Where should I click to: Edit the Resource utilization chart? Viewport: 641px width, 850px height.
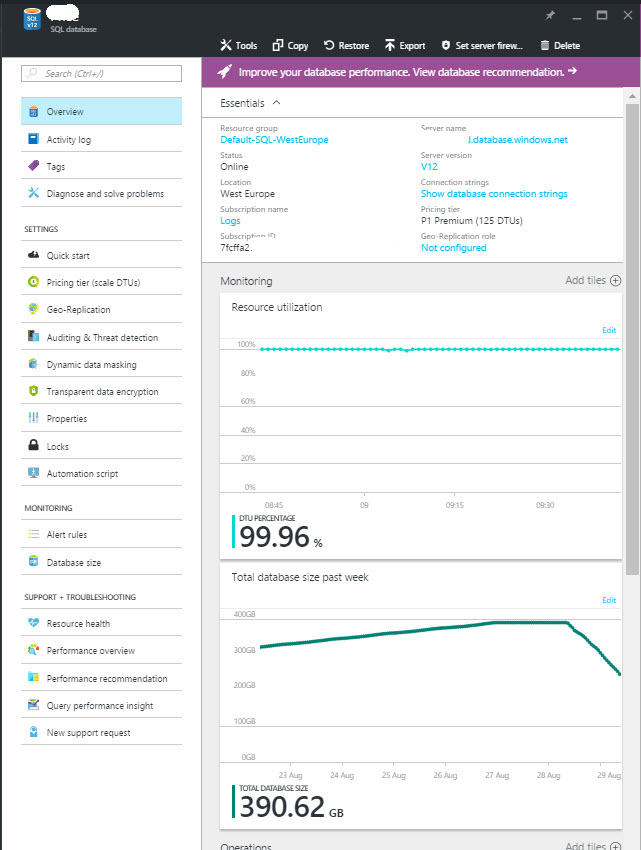tap(609, 330)
